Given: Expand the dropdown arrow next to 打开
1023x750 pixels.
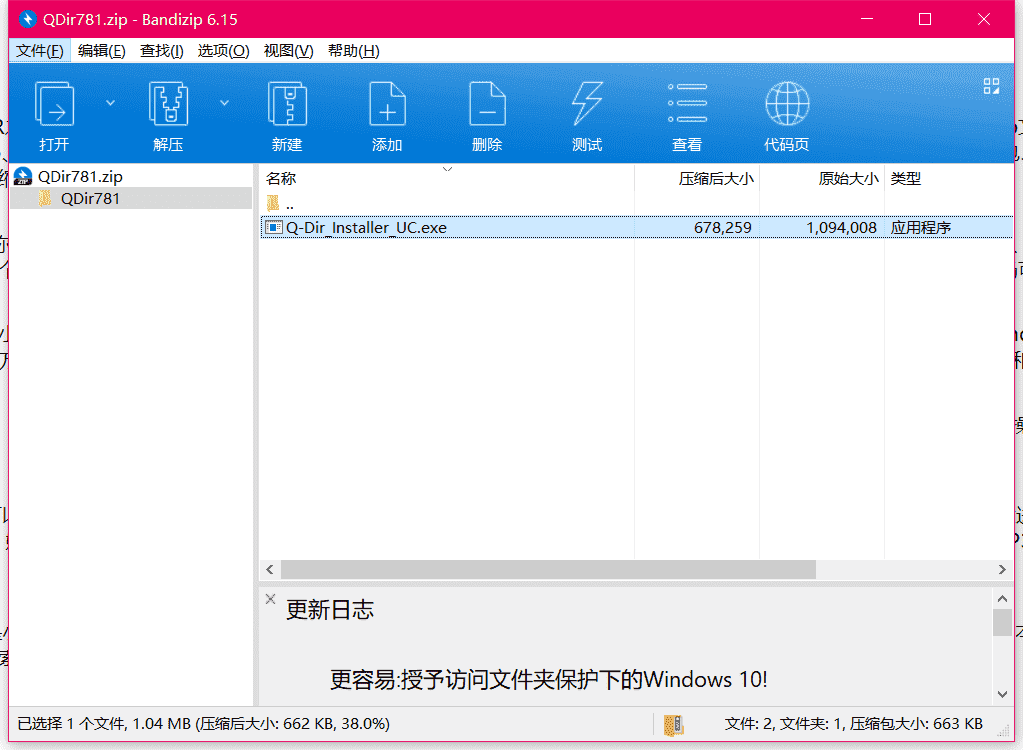Looking at the screenshot, I should [110, 103].
